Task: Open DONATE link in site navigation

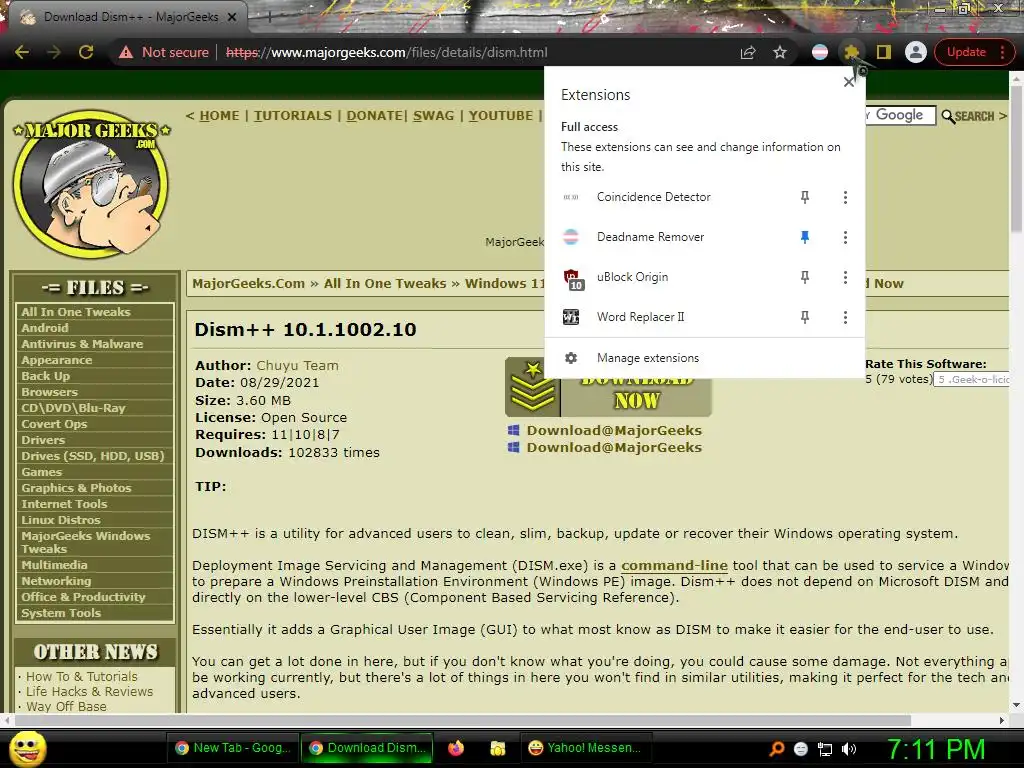Action: [x=375, y=116]
